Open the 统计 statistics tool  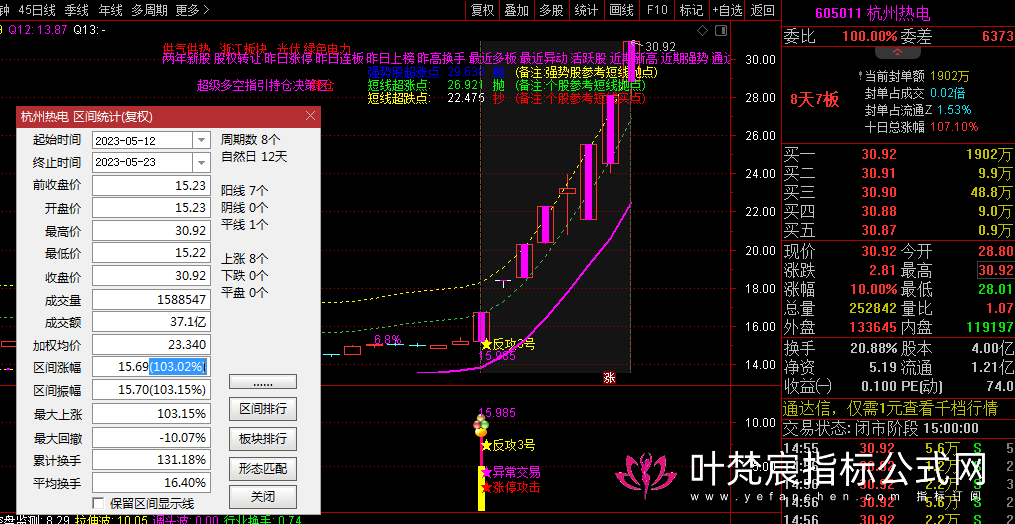[586, 10]
